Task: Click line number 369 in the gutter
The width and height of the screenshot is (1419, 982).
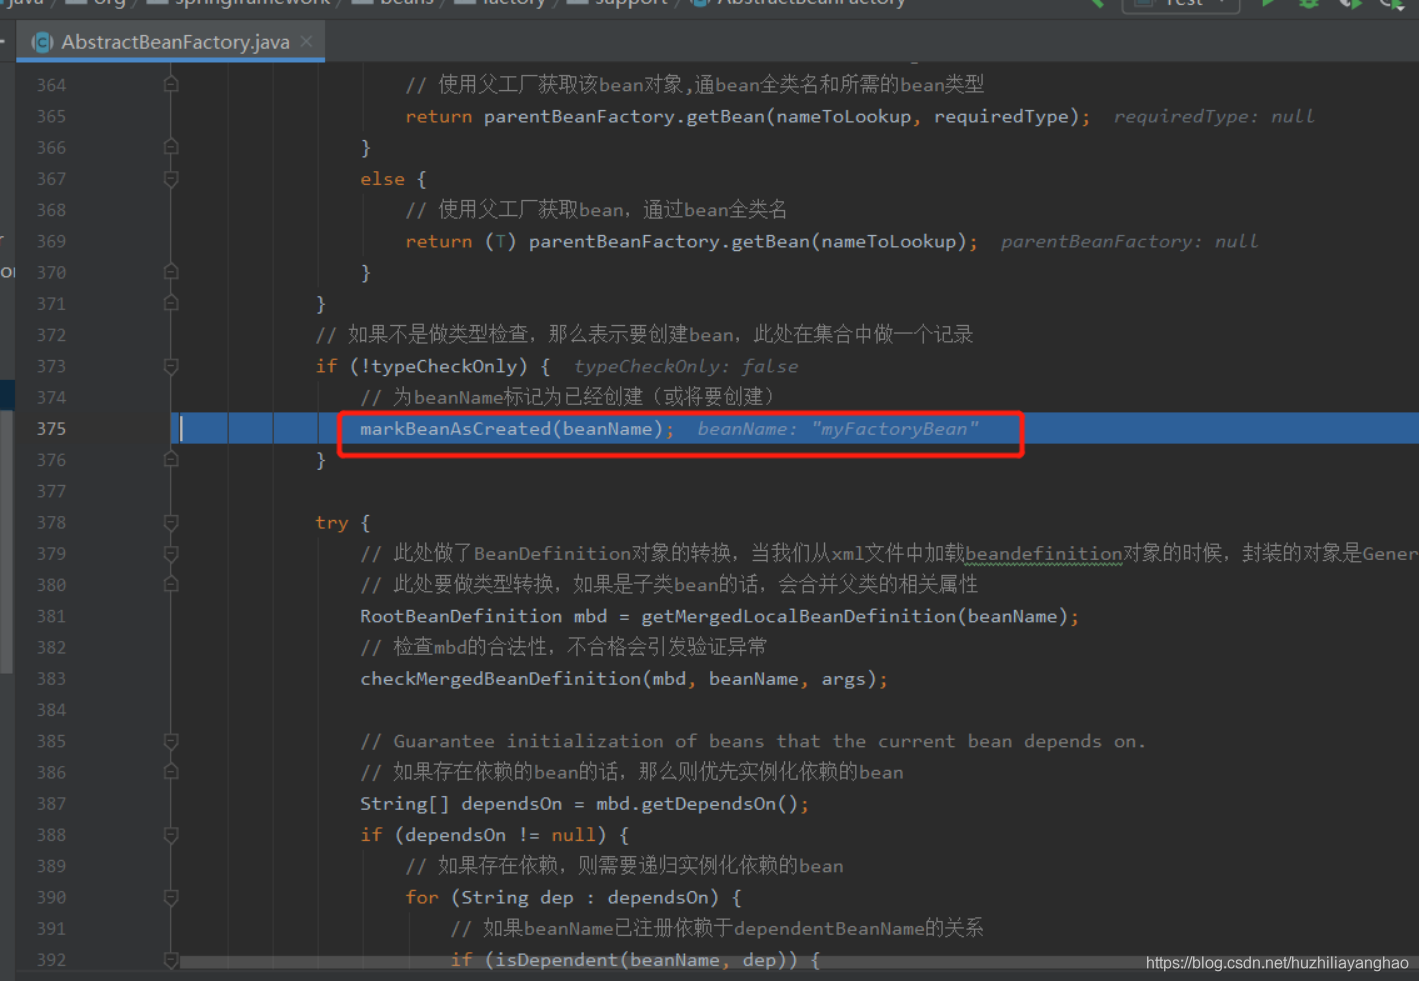Action: pyautogui.click(x=51, y=241)
